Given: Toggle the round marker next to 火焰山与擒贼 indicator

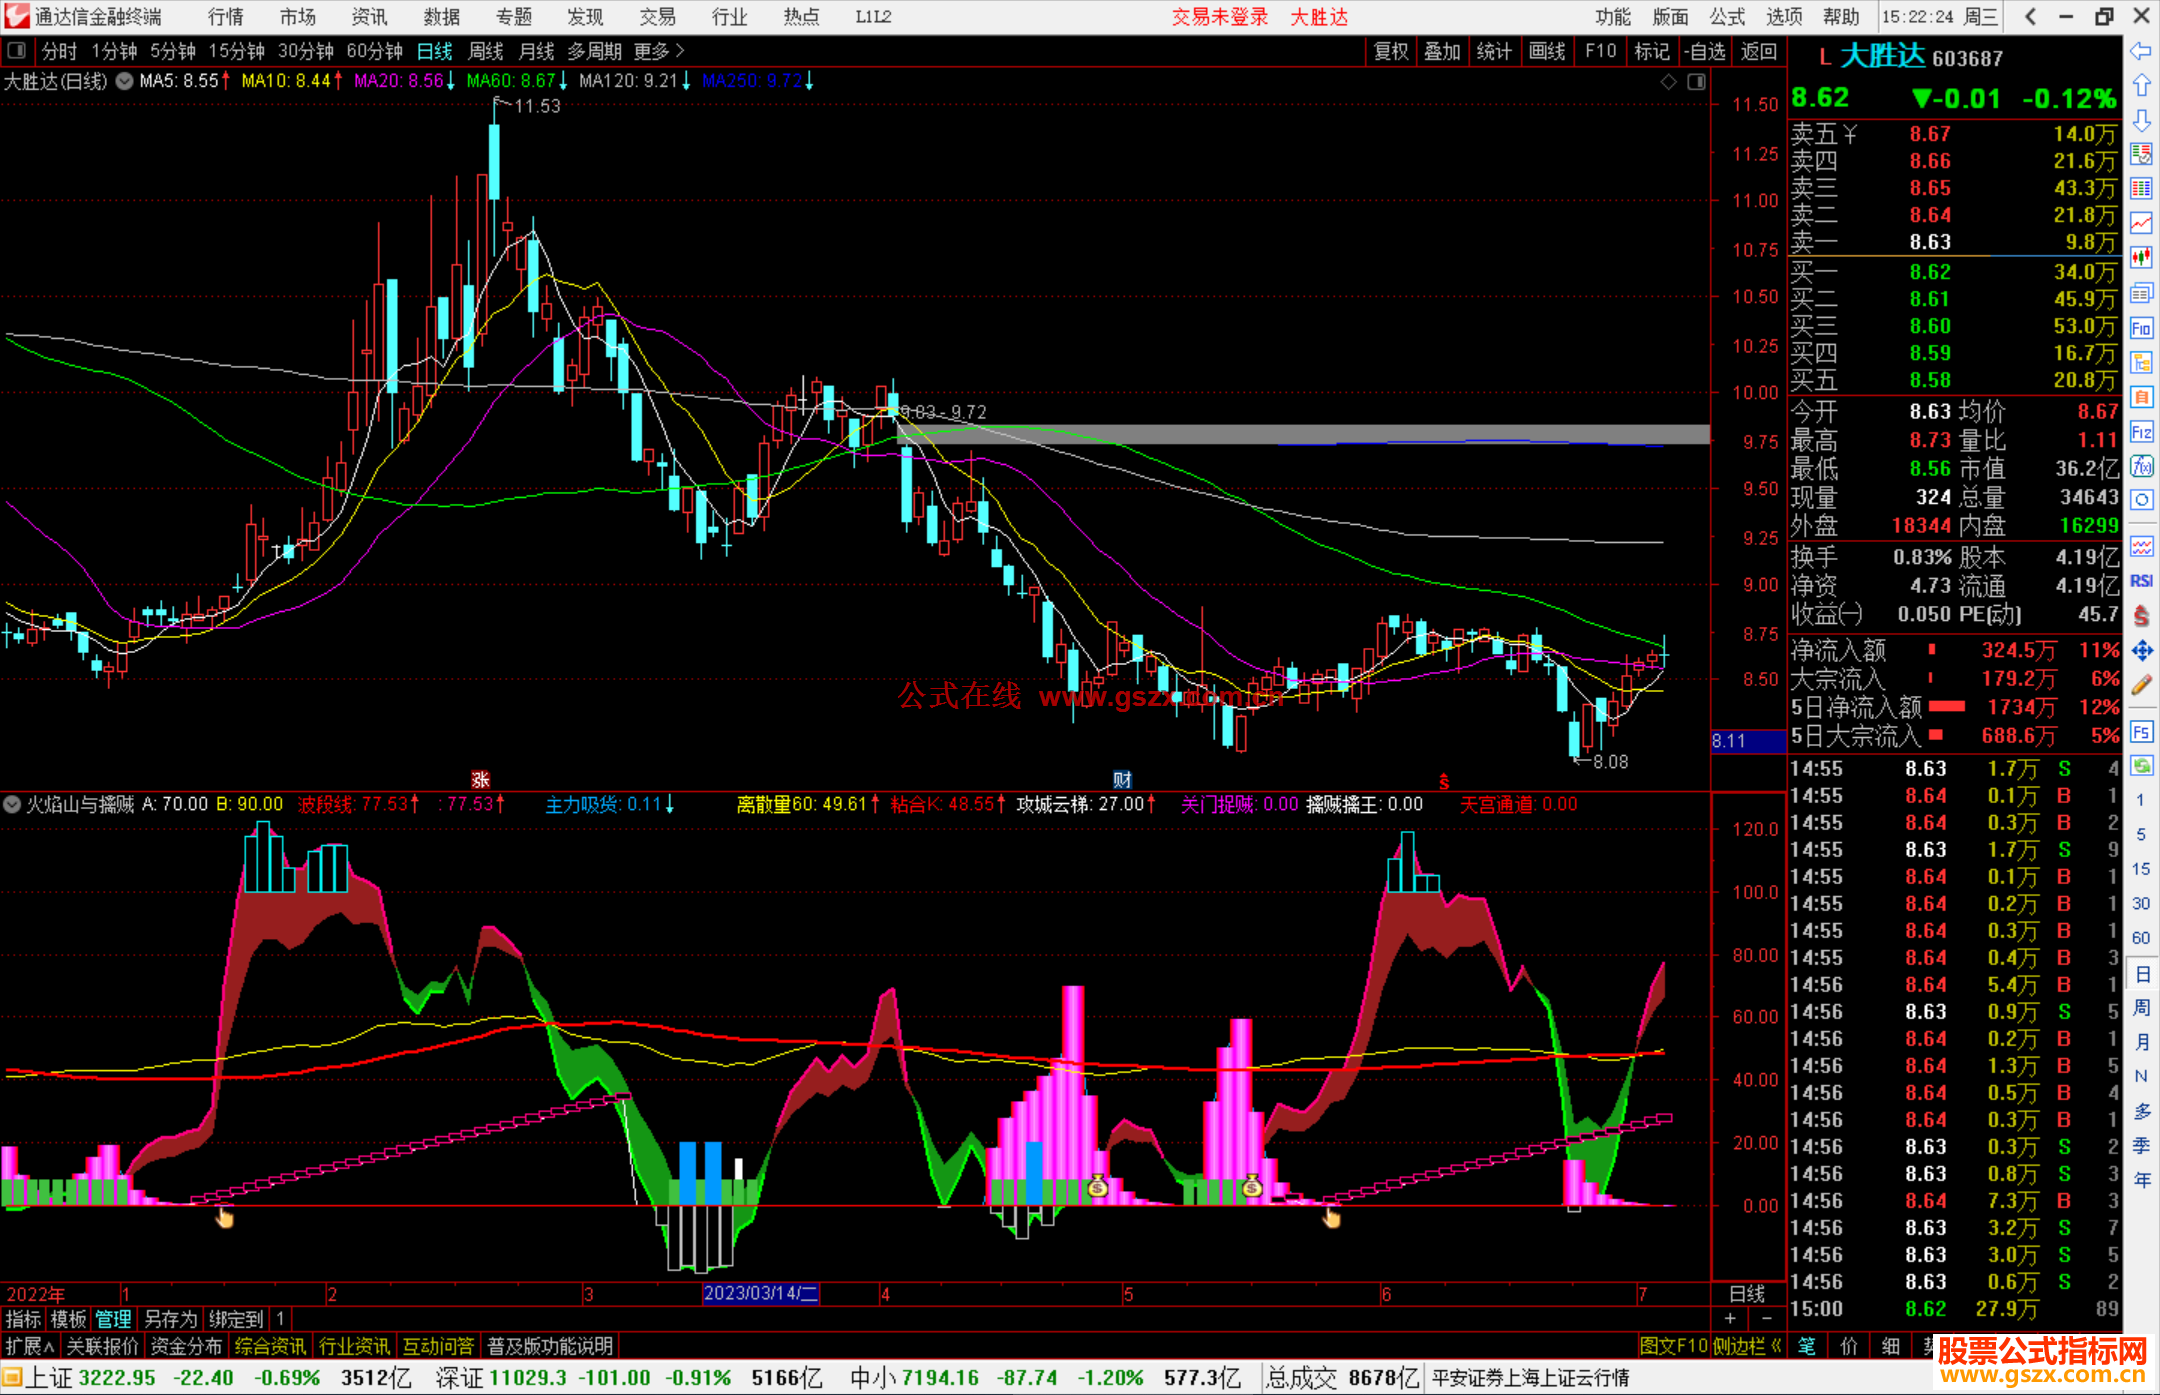Looking at the screenshot, I should pyautogui.click(x=12, y=804).
